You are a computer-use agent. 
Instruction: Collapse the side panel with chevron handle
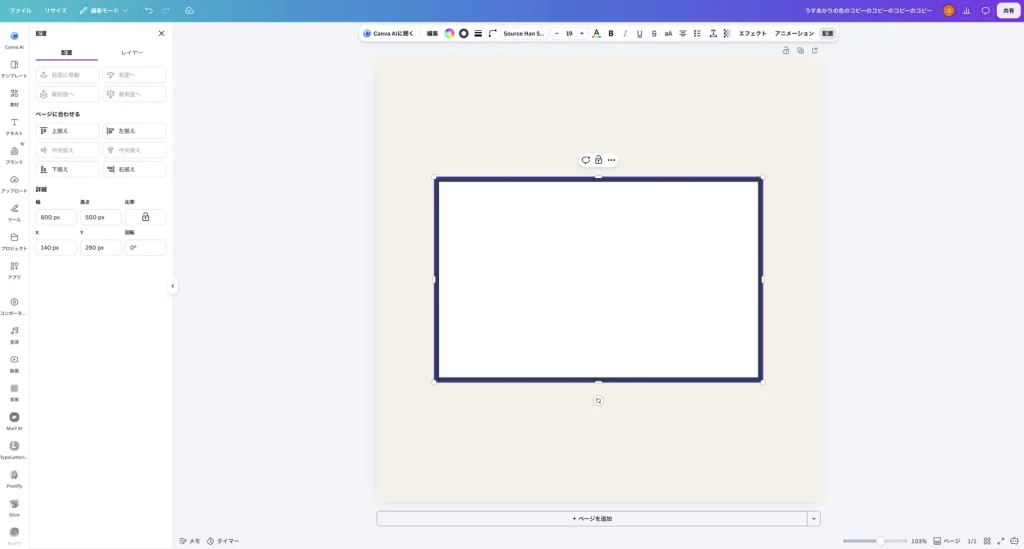pyautogui.click(x=172, y=286)
